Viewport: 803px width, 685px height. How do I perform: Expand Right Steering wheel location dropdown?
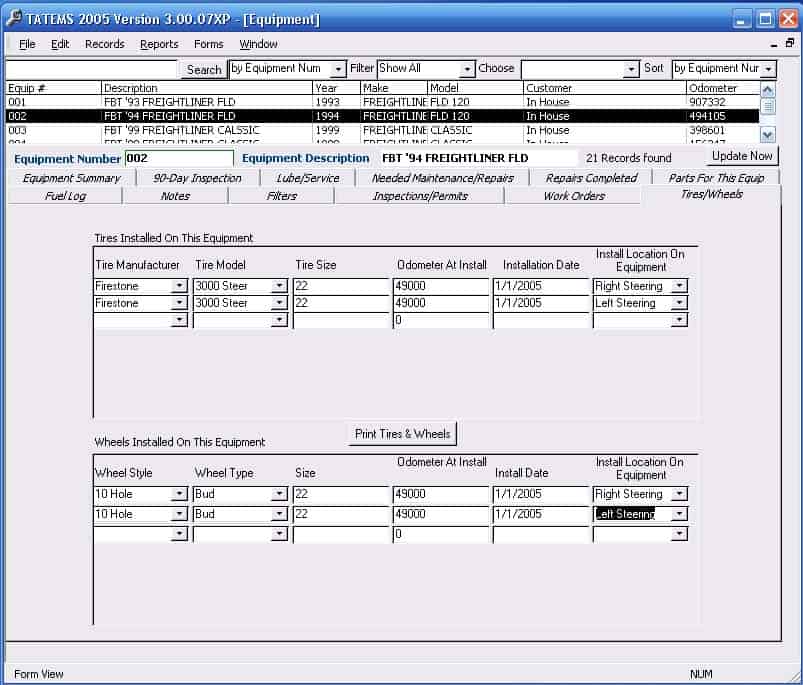679,494
